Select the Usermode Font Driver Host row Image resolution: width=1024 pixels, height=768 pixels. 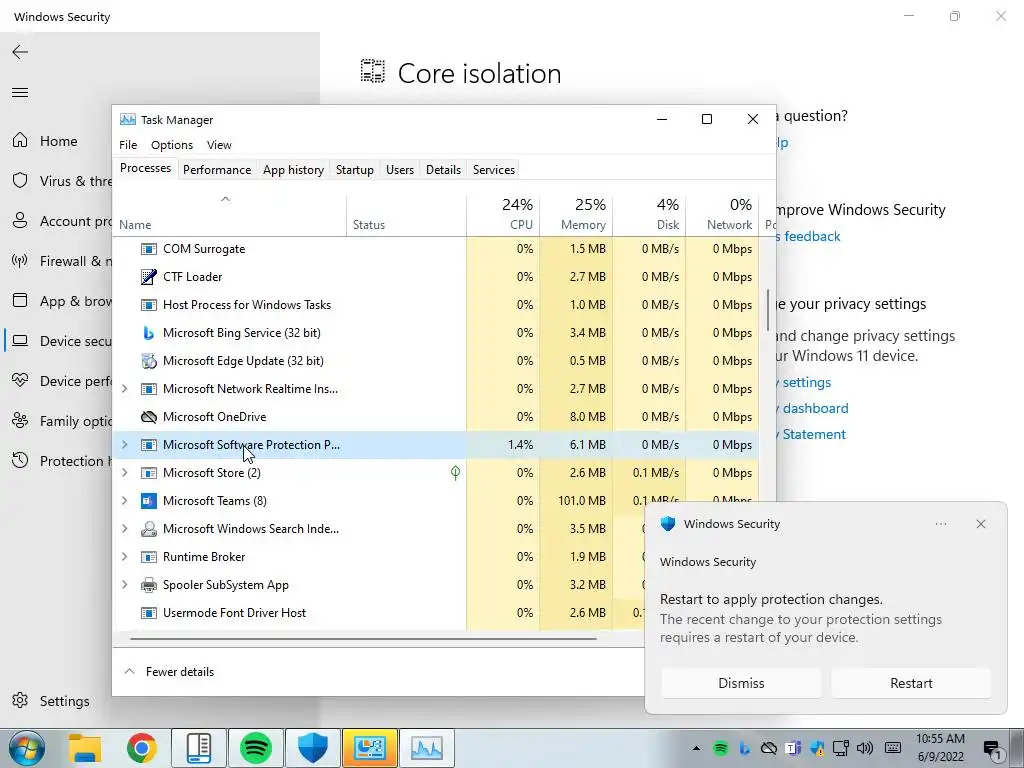coord(379,613)
